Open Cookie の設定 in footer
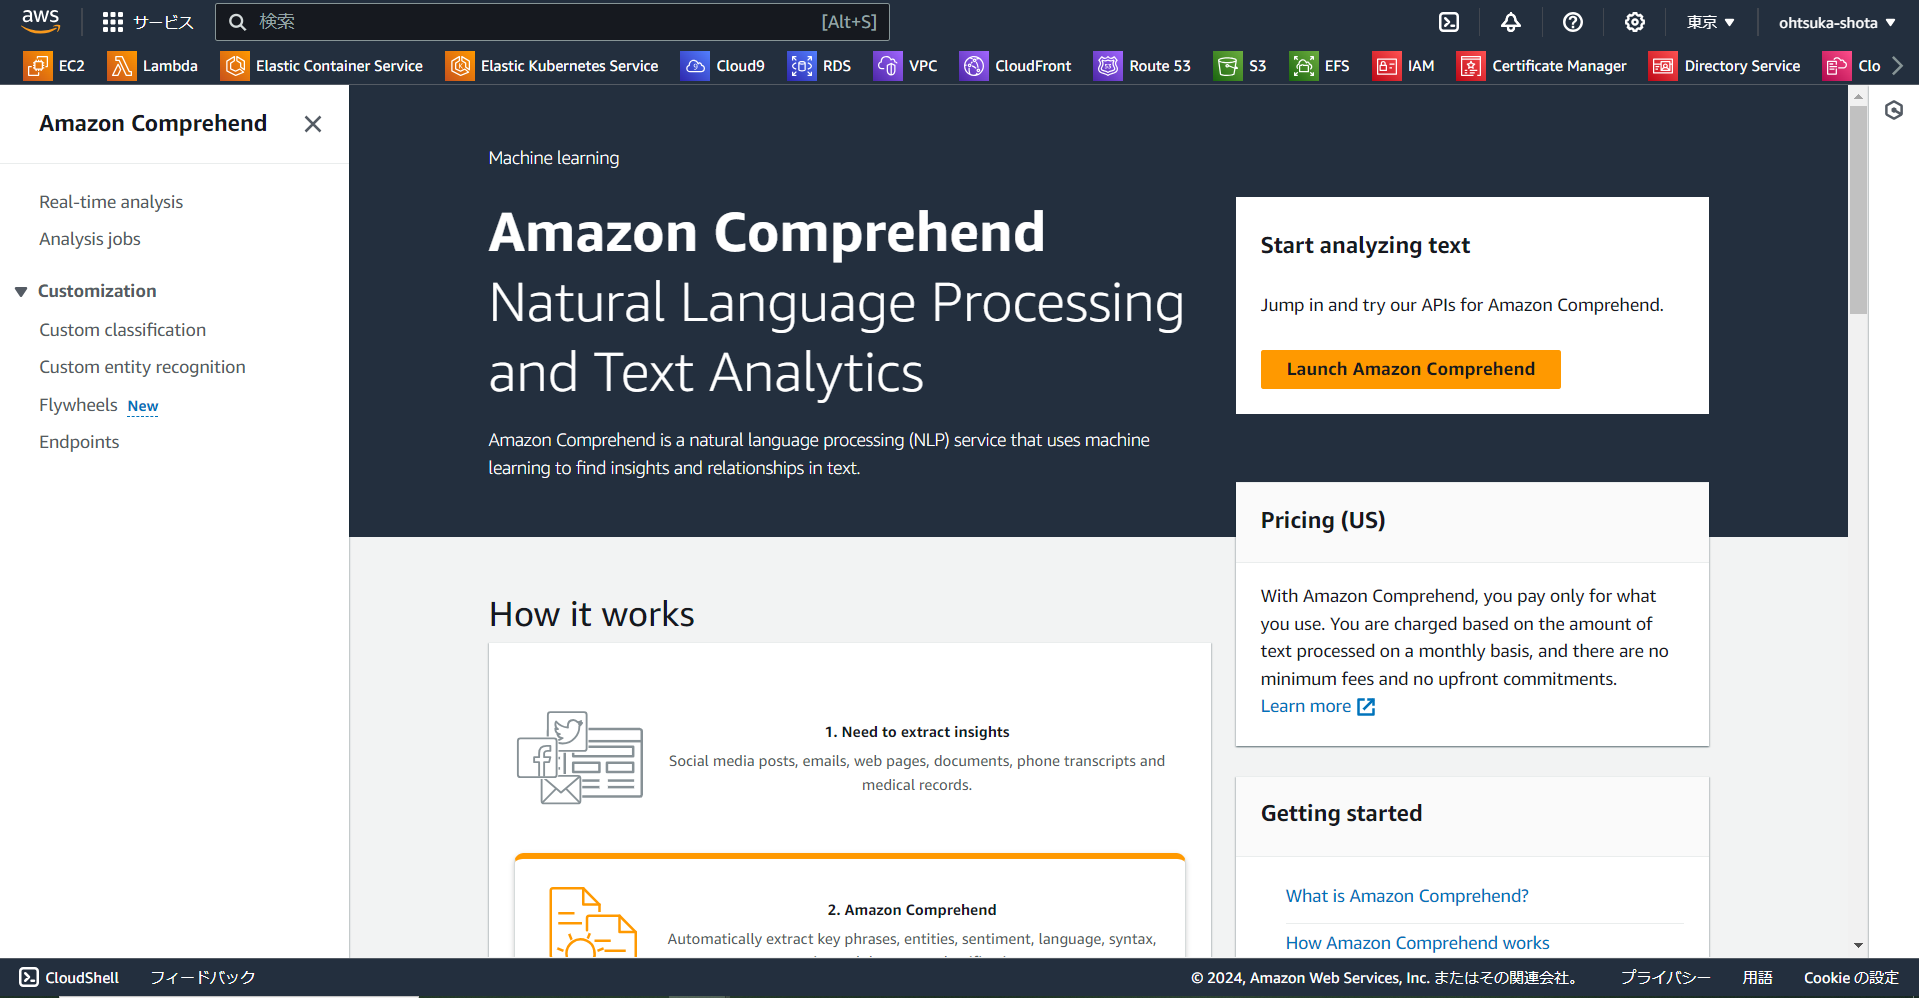 tap(1851, 977)
